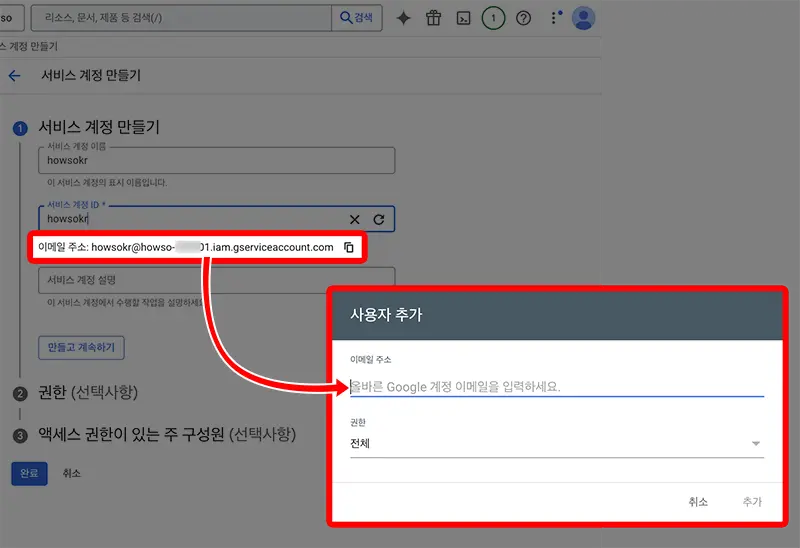
Task: Expand step 2 권한 (선택사항)
Action: pos(88,392)
